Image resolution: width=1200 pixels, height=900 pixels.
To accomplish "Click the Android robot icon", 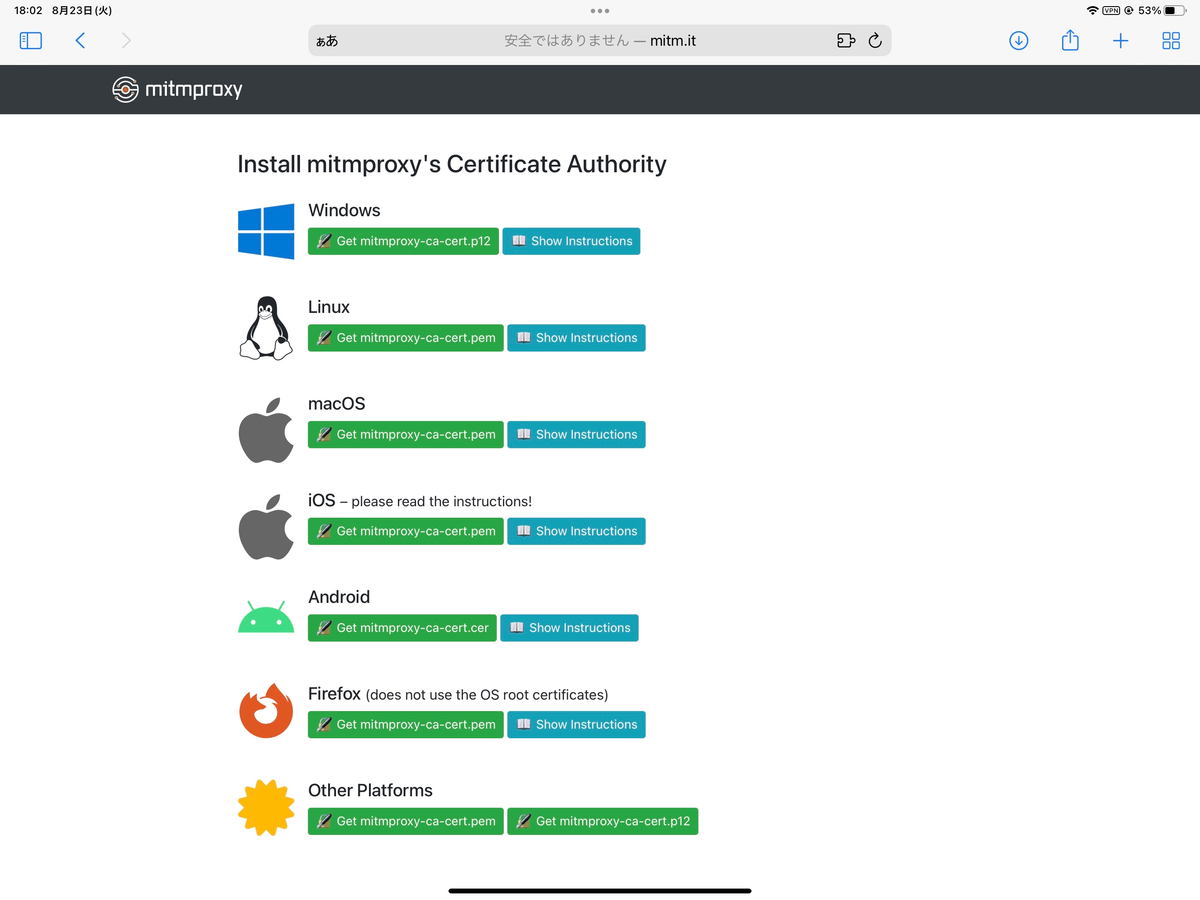I will click(x=266, y=618).
